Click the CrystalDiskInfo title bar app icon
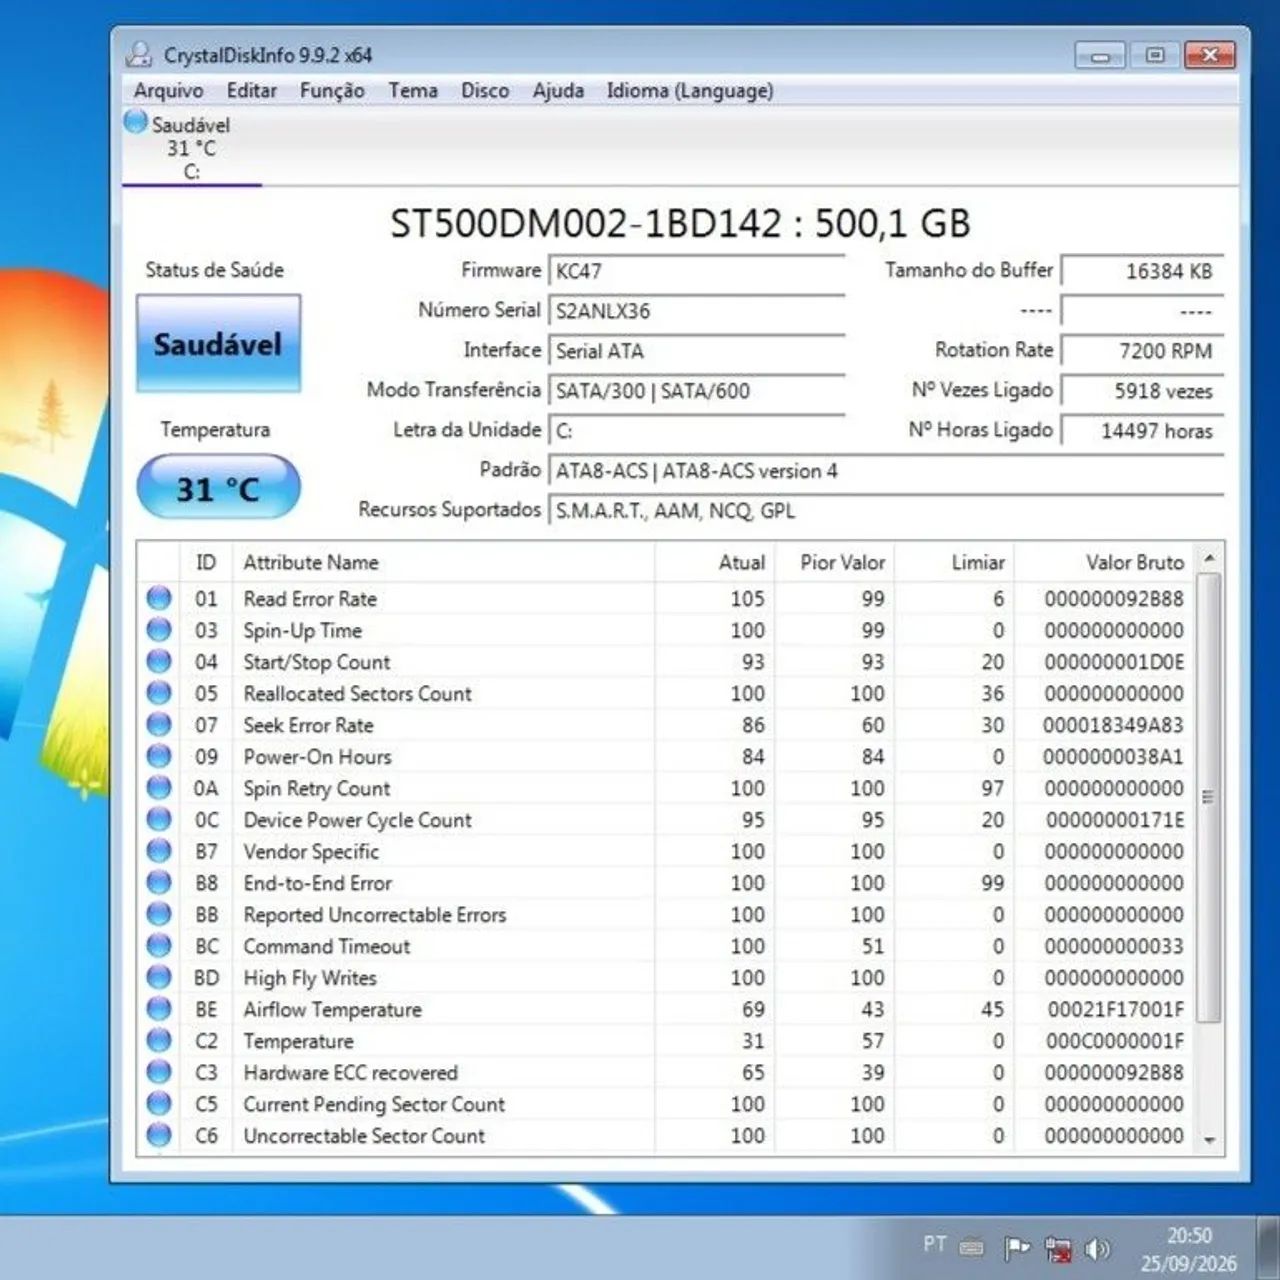This screenshot has height=1280, width=1280. (x=139, y=54)
